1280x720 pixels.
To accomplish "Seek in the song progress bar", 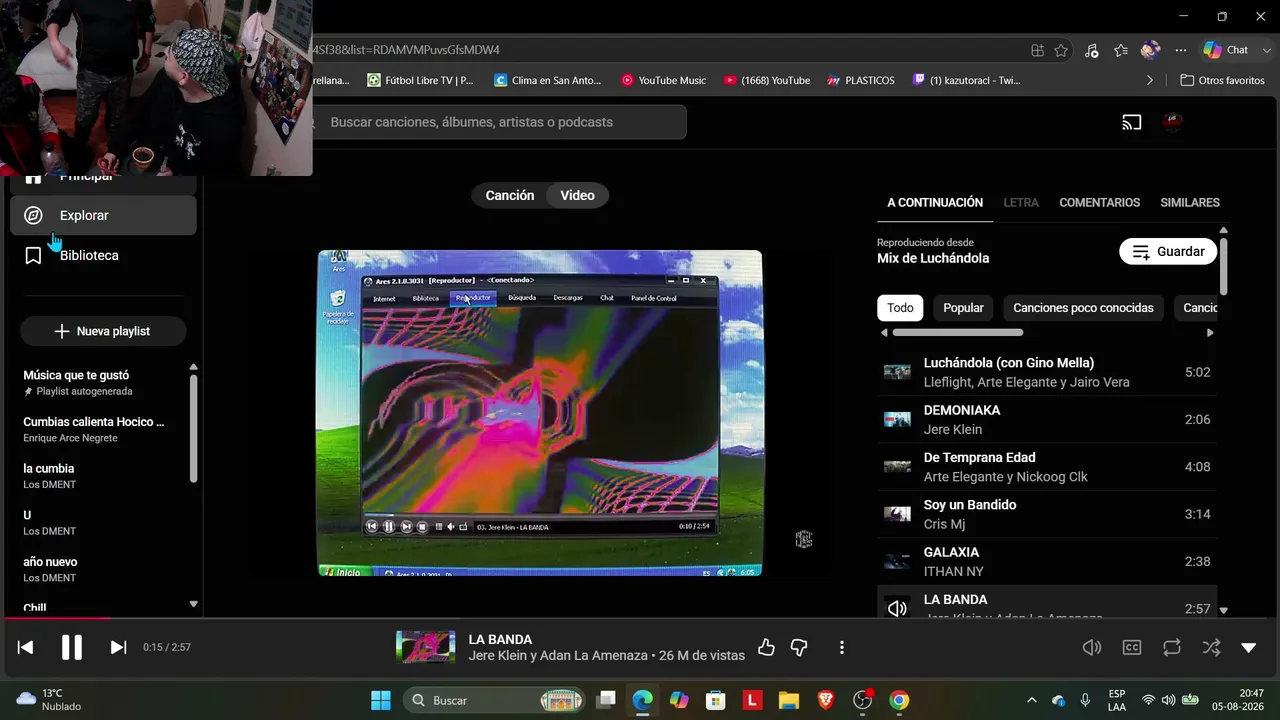I will click(640, 618).
